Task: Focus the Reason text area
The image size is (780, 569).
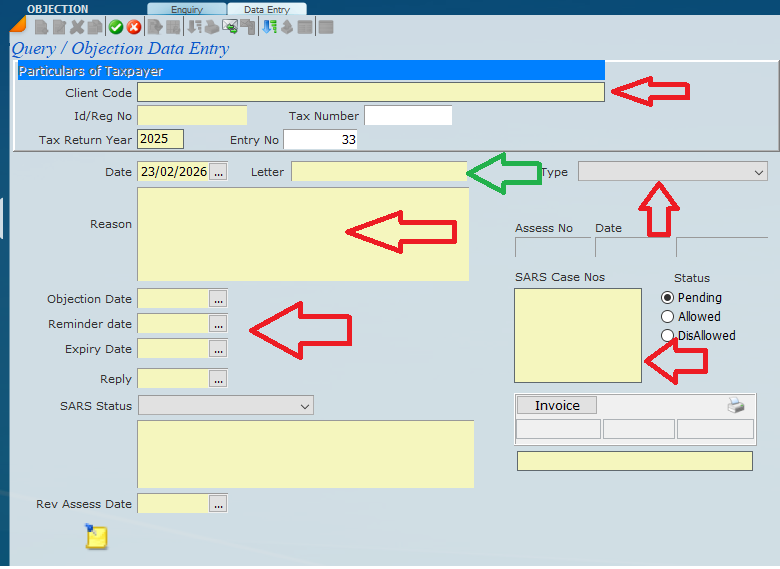Action: 303,234
